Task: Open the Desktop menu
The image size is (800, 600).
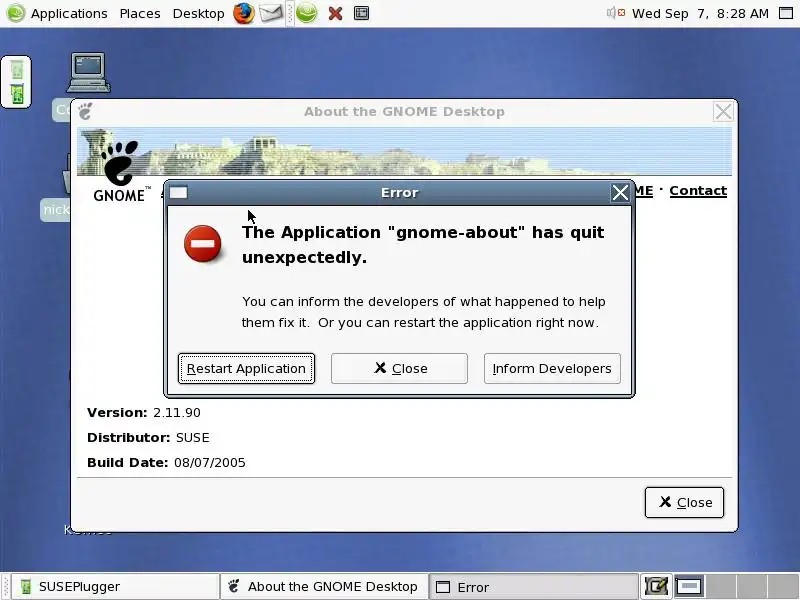Action: [198, 13]
